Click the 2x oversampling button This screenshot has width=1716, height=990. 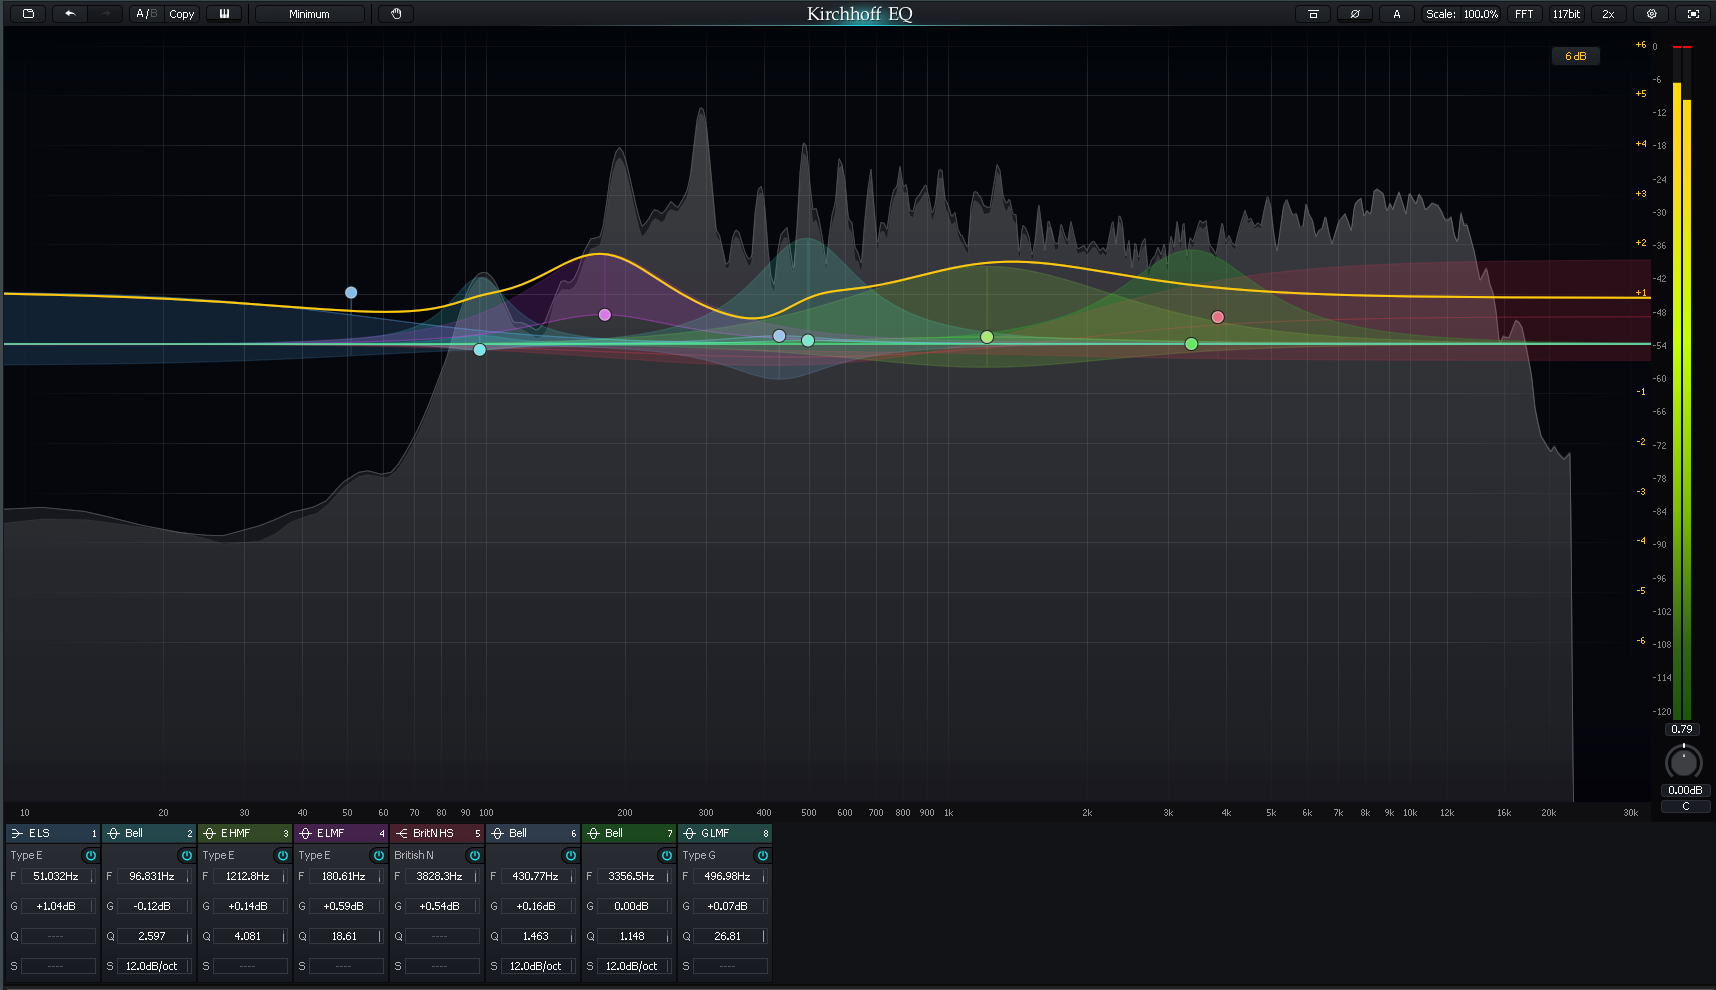(x=1608, y=14)
